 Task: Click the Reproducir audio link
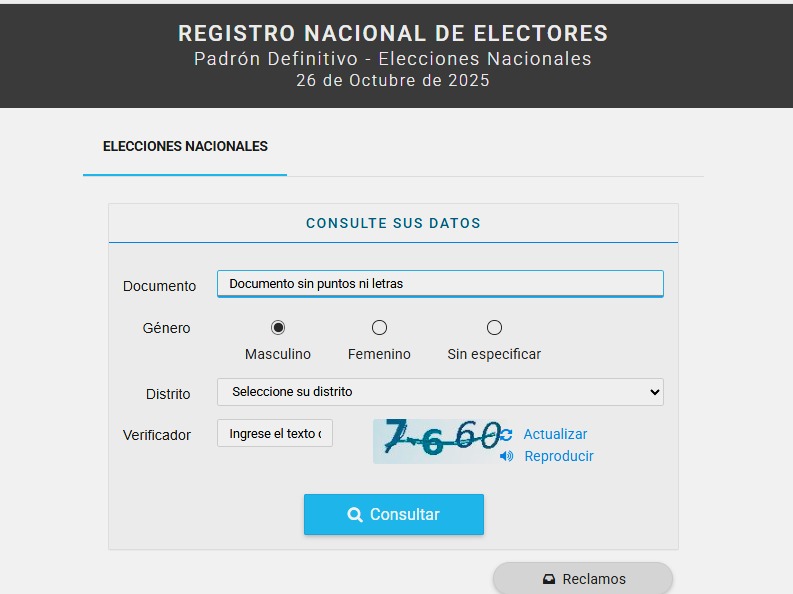(x=559, y=456)
